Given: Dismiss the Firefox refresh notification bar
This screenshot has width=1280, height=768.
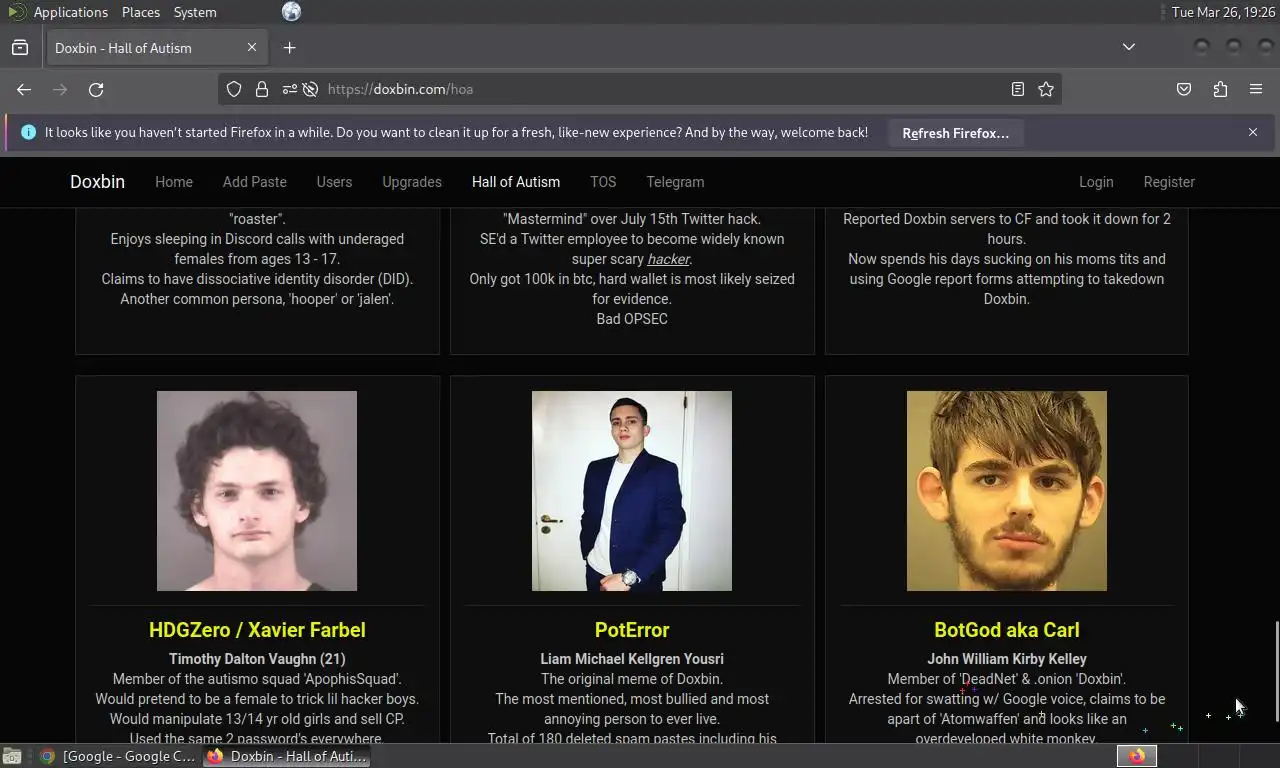Looking at the screenshot, I should point(1253,132).
